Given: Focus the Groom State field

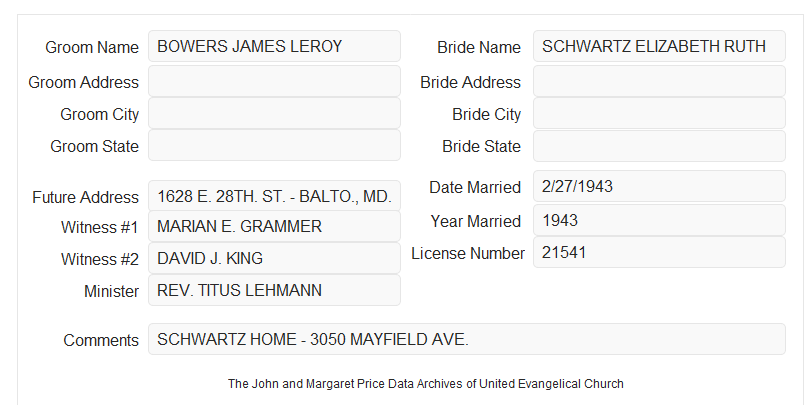Looking at the screenshot, I should pos(274,145).
